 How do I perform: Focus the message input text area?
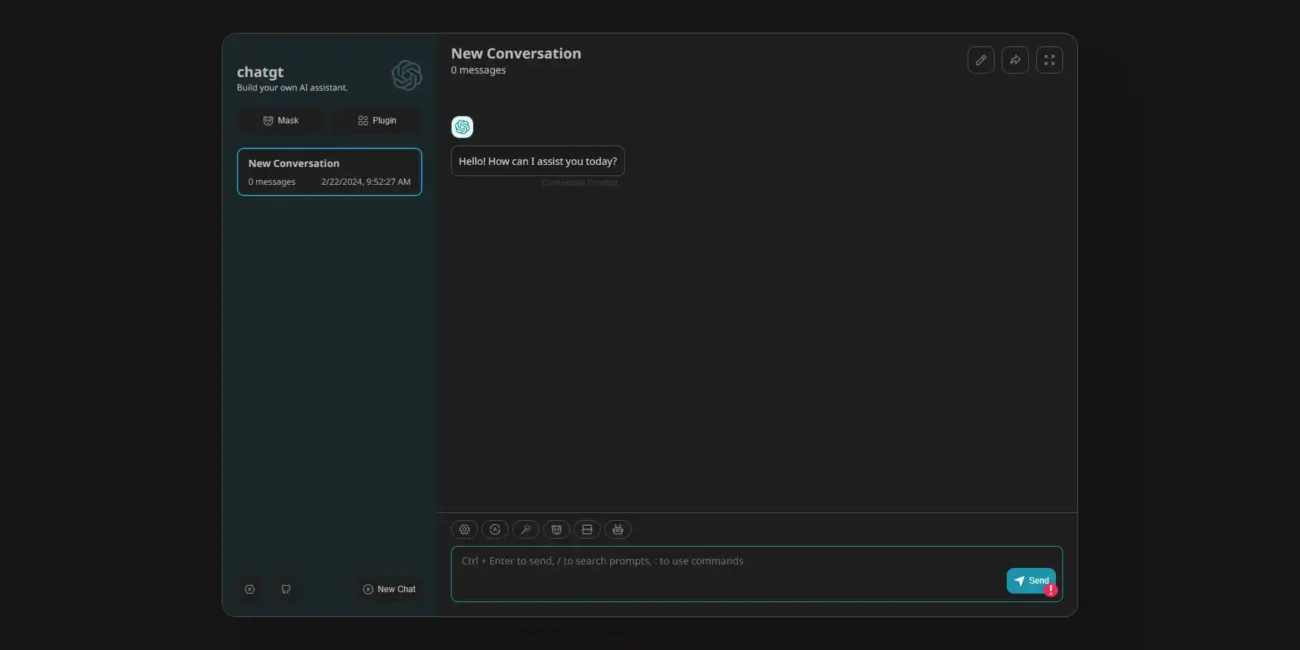(x=756, y=574)
